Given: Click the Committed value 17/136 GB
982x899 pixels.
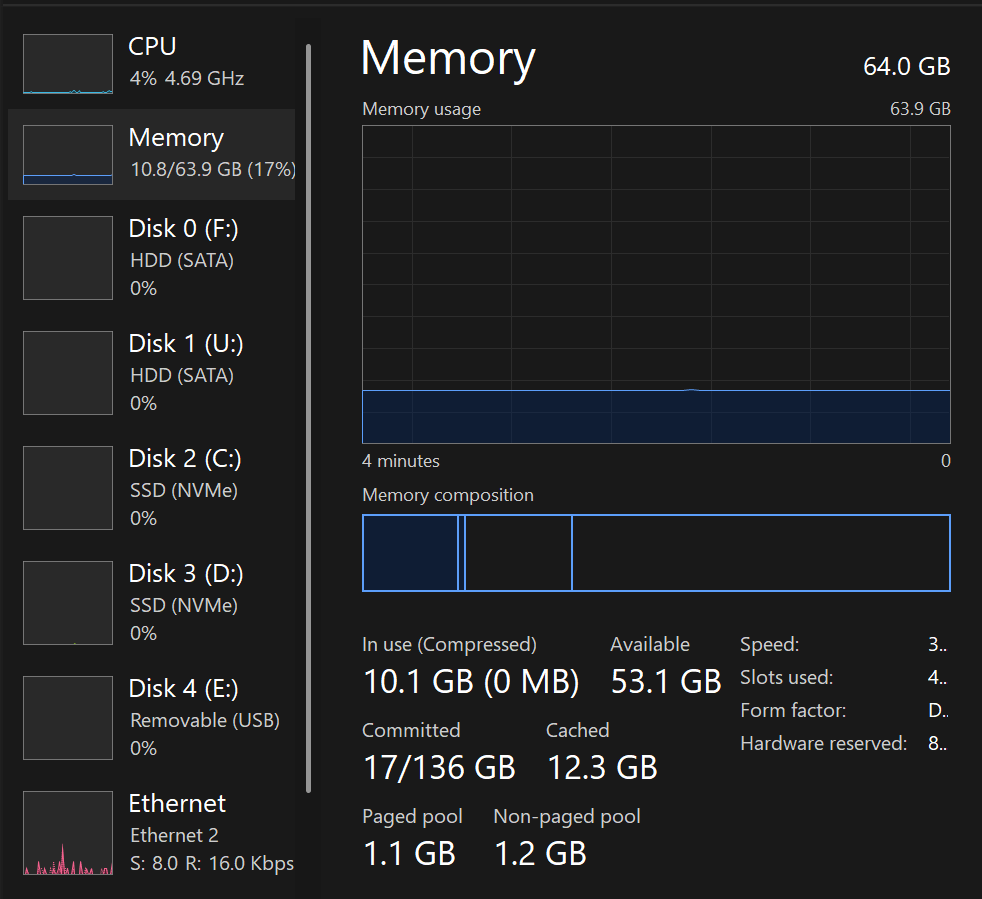Looking at the screenshot, I should coord(438,767).
